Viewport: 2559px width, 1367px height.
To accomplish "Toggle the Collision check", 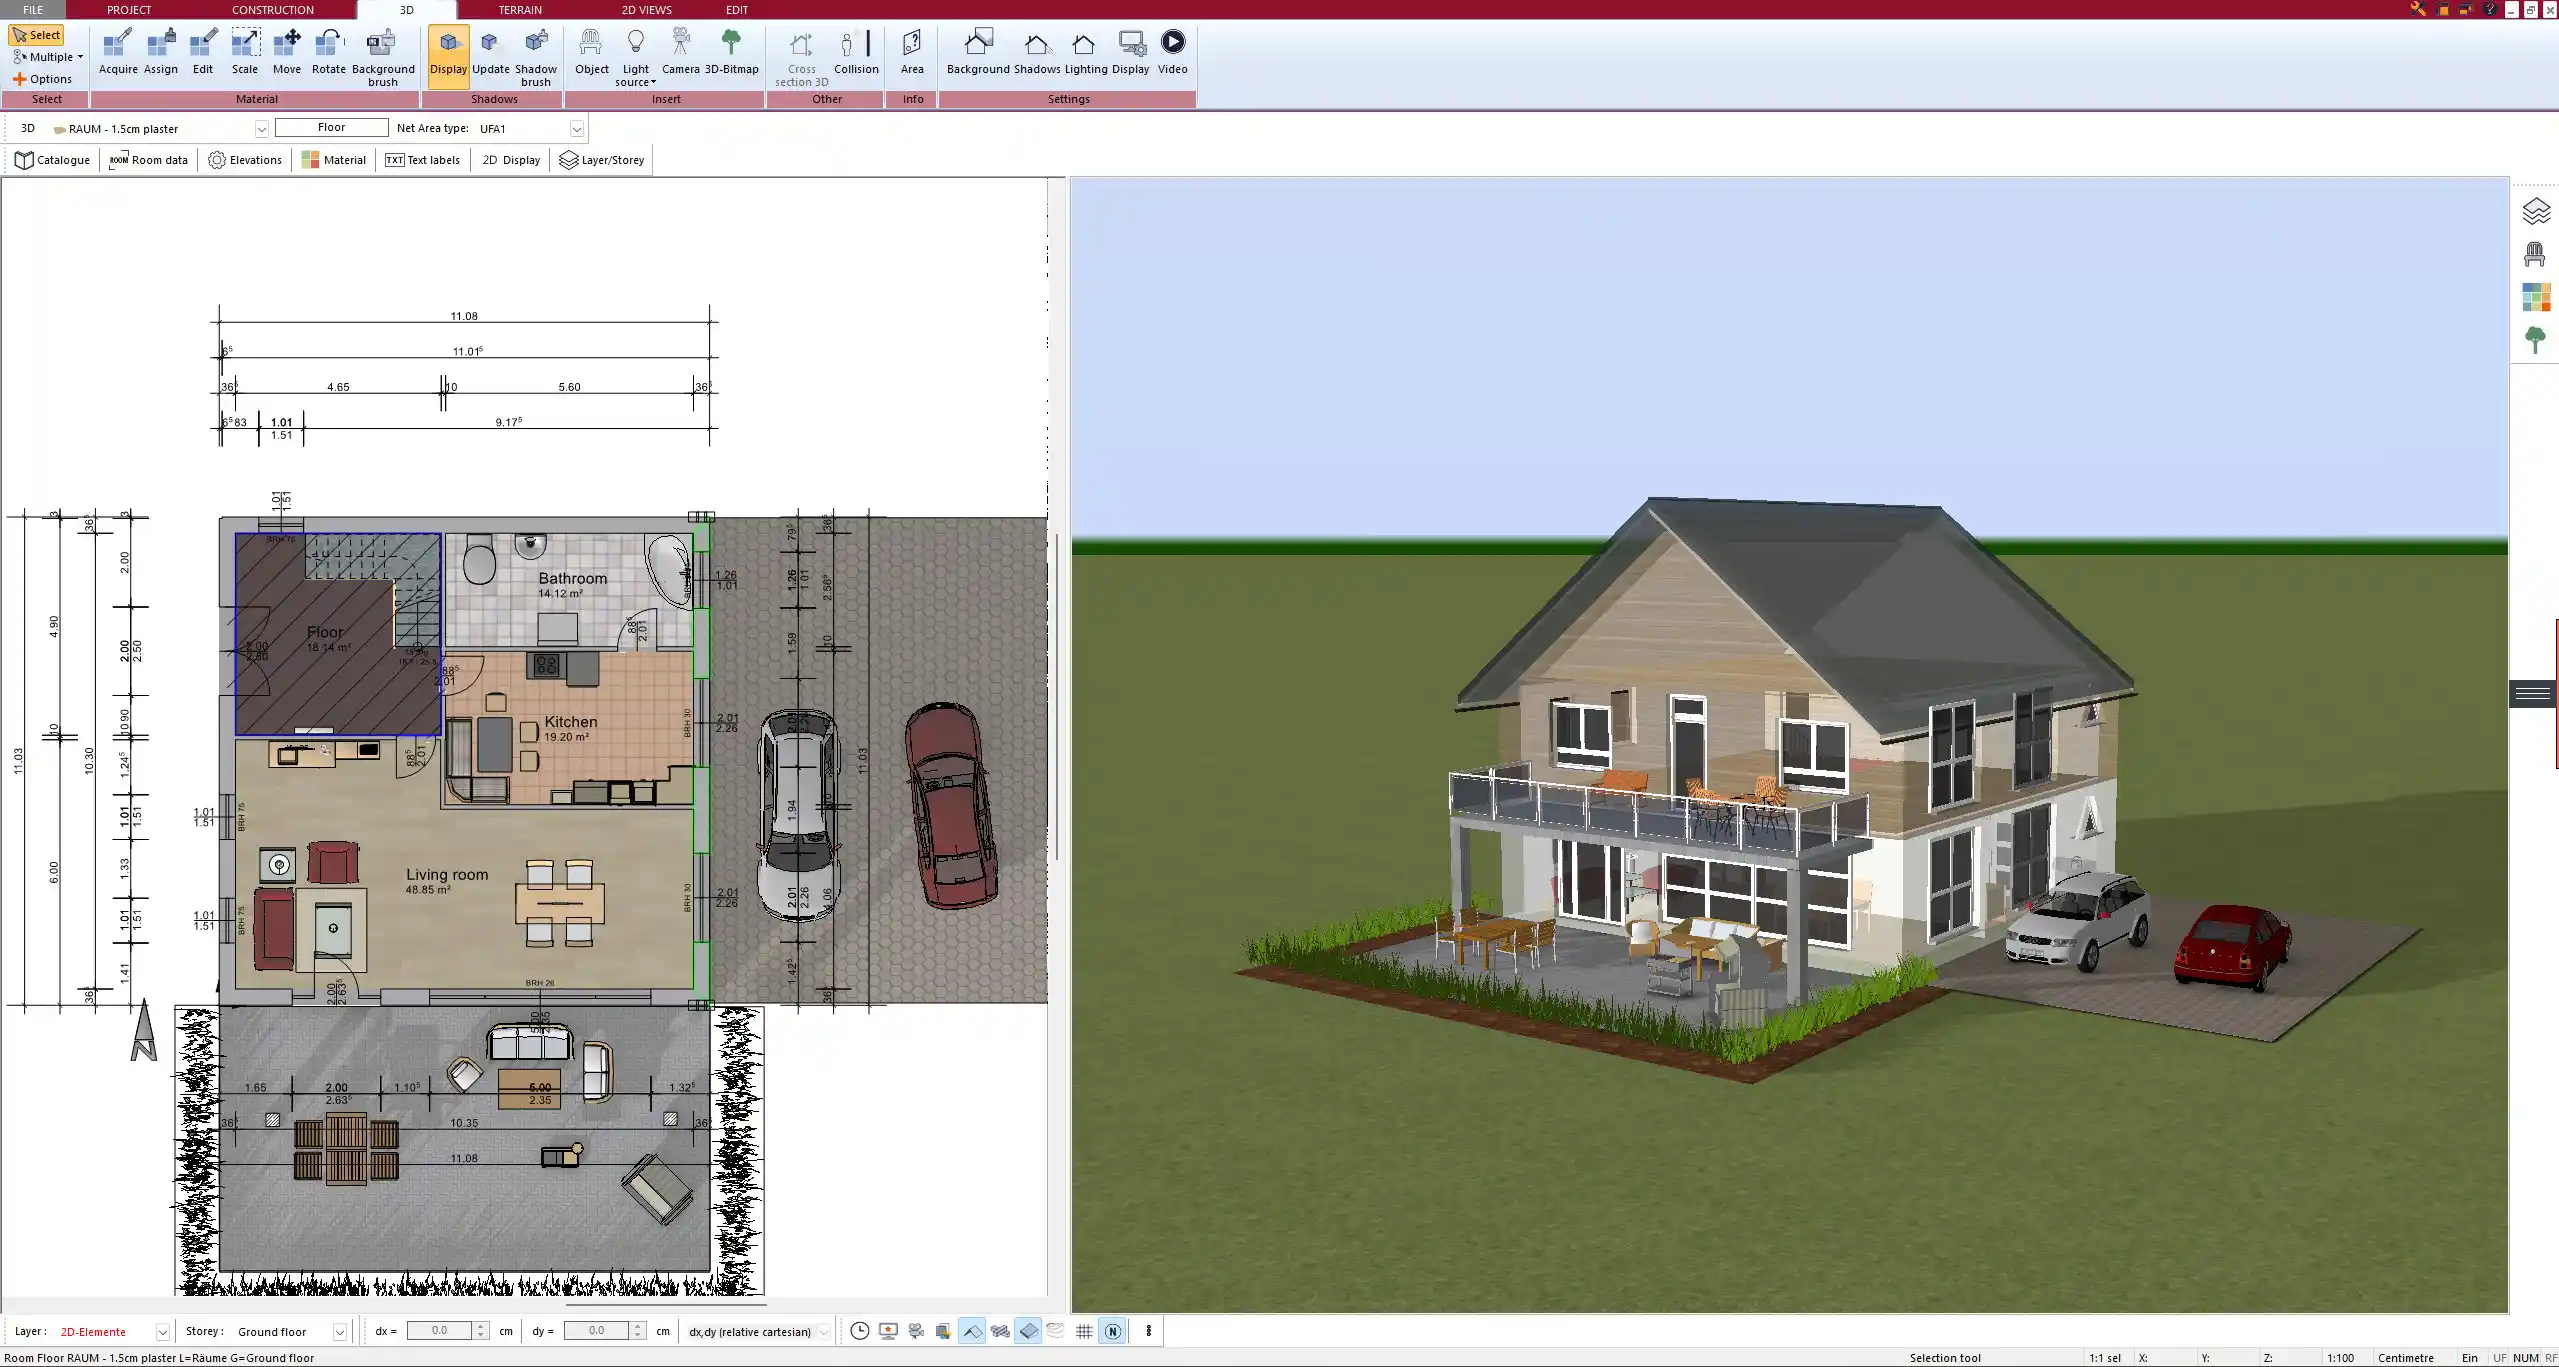I will point(856,53).
